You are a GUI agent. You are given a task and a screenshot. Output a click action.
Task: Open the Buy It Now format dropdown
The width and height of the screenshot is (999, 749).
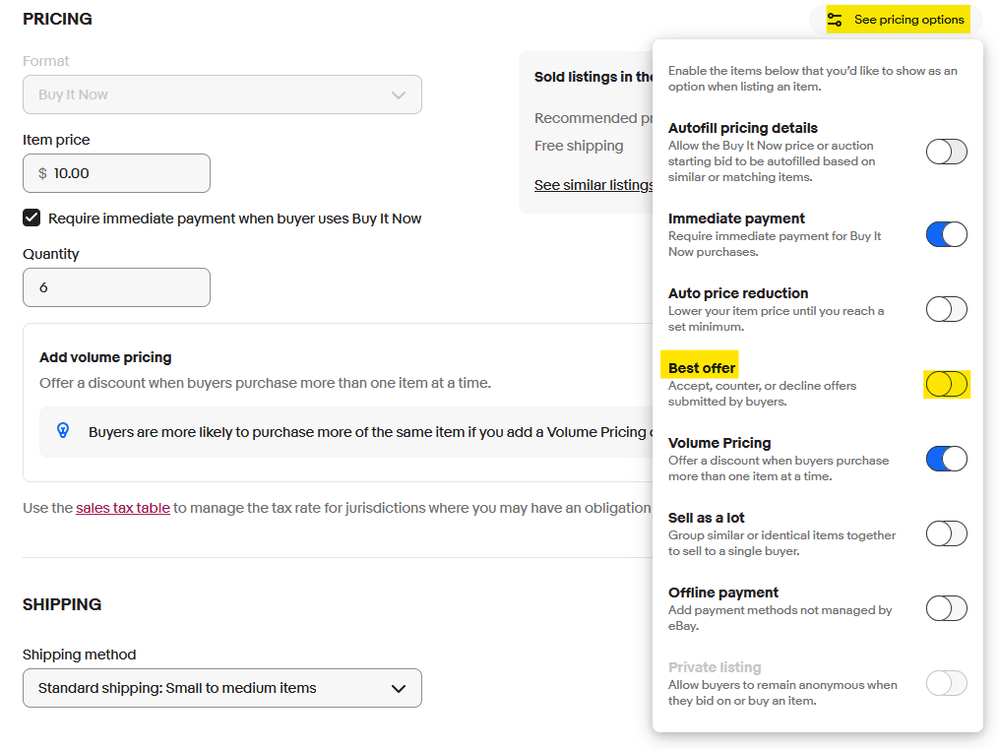[222, 95]
